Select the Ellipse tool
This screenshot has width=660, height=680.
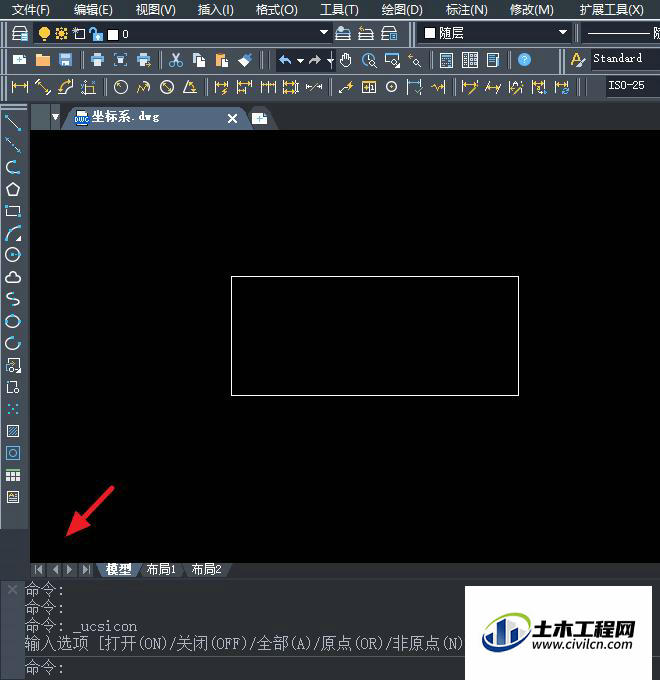(13, 321)
